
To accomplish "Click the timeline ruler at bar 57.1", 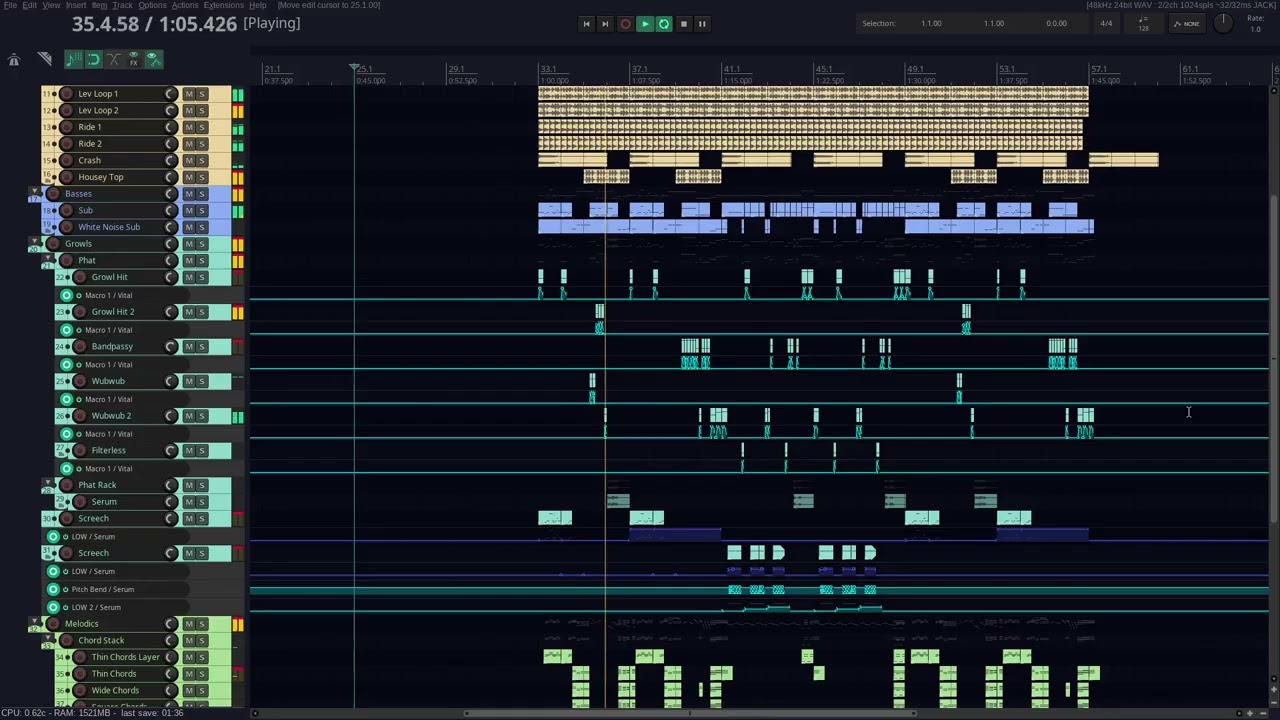I will [1099, 70].
